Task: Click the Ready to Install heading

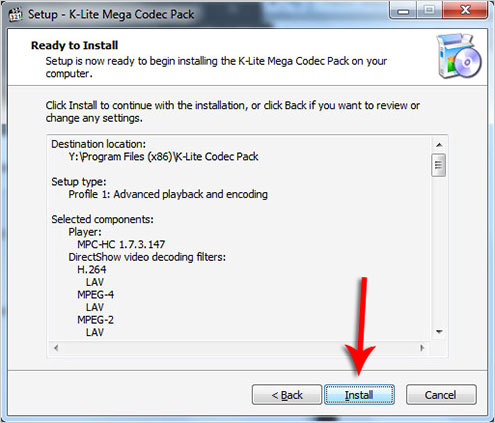Action: 74,45
